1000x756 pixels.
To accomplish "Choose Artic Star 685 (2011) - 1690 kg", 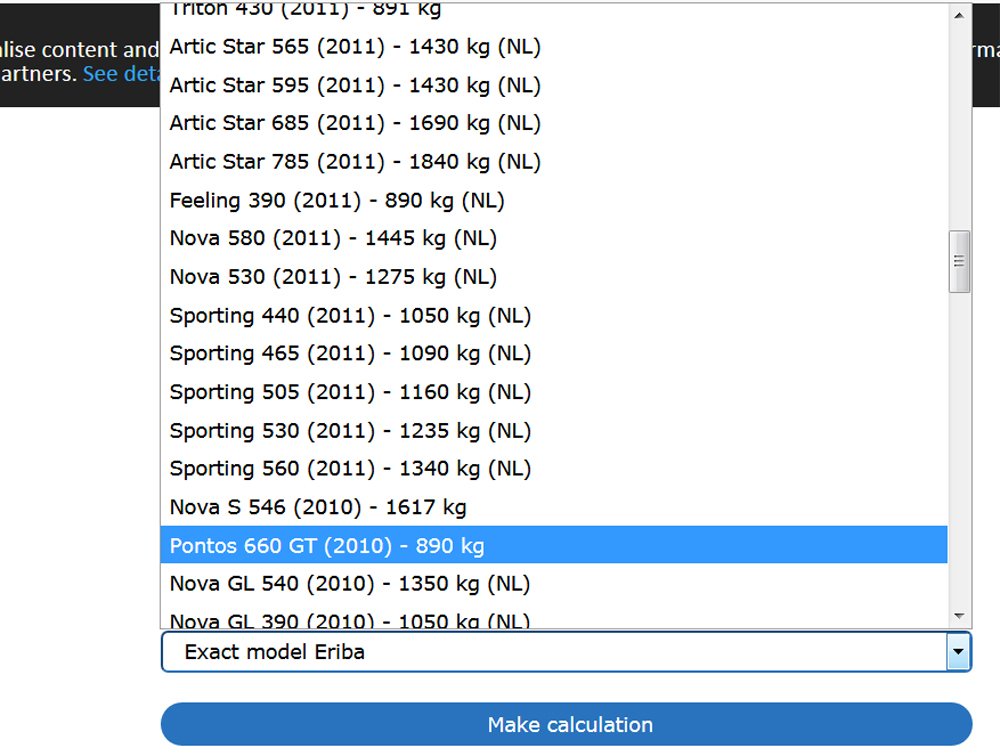I will [554, 123].
